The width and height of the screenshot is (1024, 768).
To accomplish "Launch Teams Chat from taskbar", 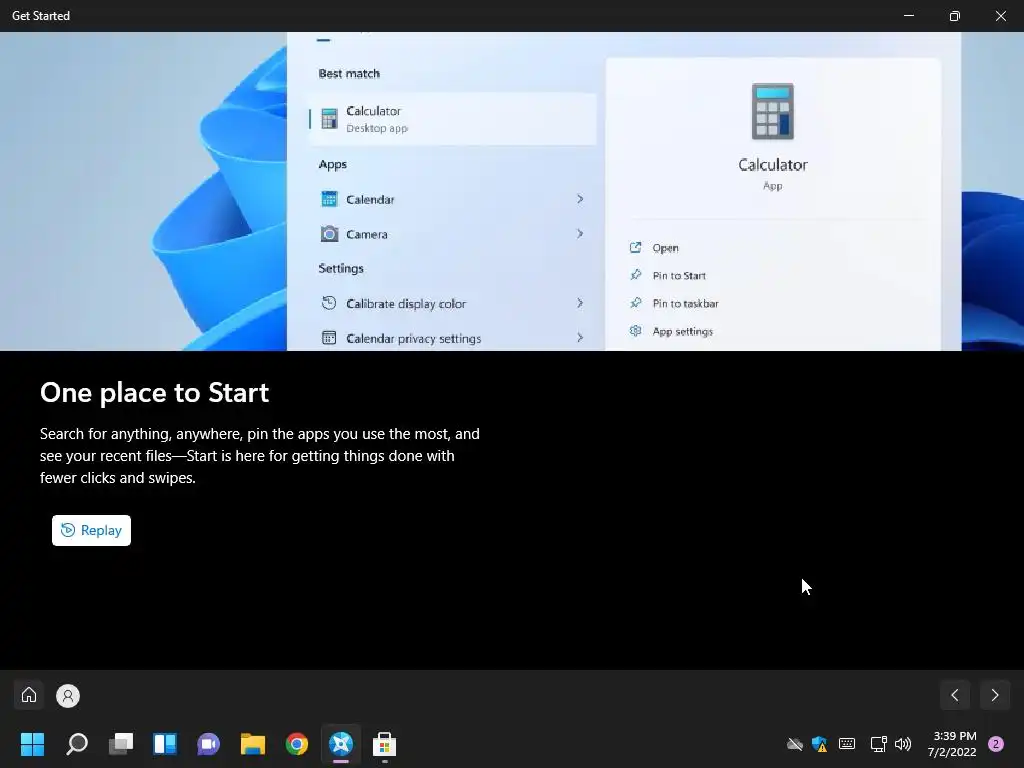I will click(x=208, y=744).
